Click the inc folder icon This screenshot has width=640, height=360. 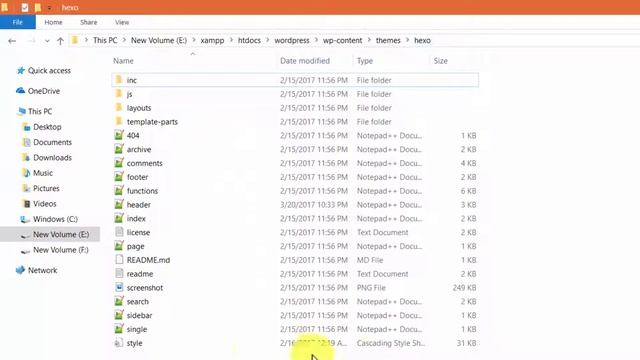point(119,80)
